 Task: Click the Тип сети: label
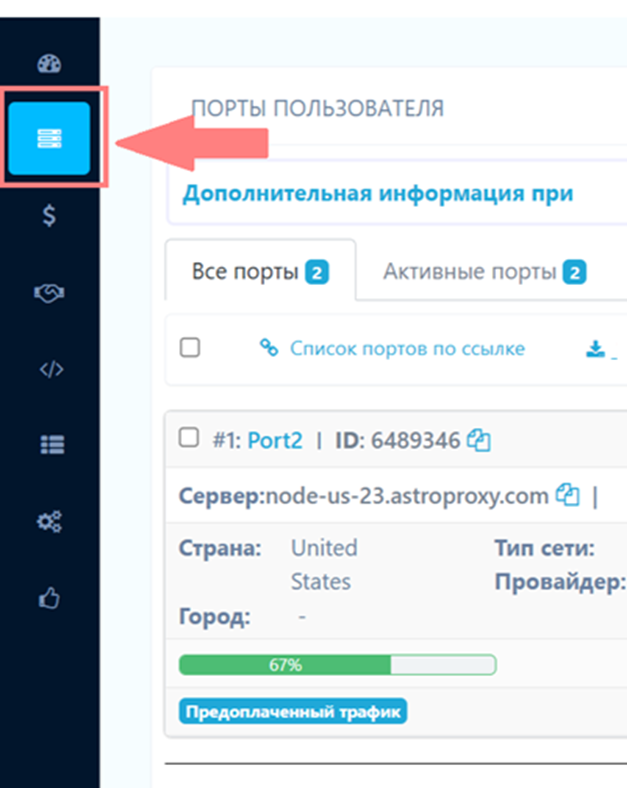[x=545, y=548]
